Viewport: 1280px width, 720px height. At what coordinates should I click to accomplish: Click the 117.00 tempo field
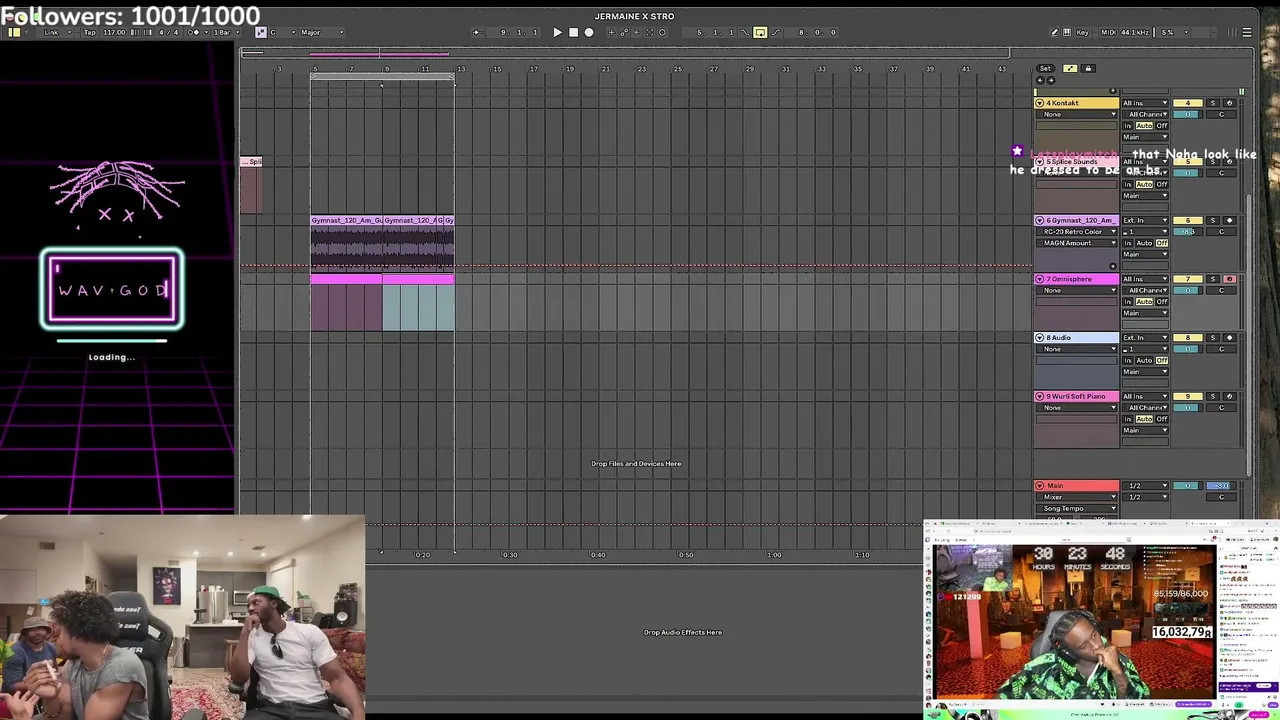pyautogui.click(x=114, y=32)
